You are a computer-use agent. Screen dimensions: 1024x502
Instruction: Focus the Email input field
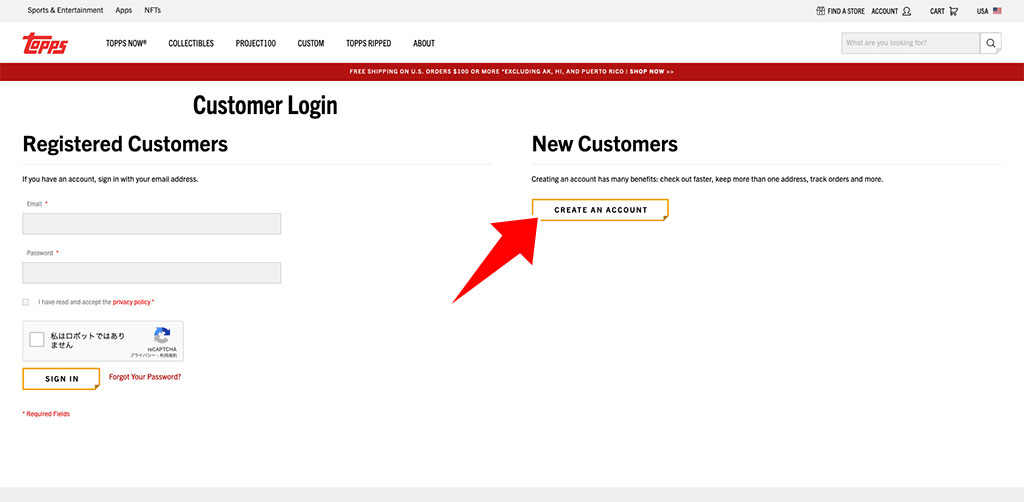tap(152, 223)
